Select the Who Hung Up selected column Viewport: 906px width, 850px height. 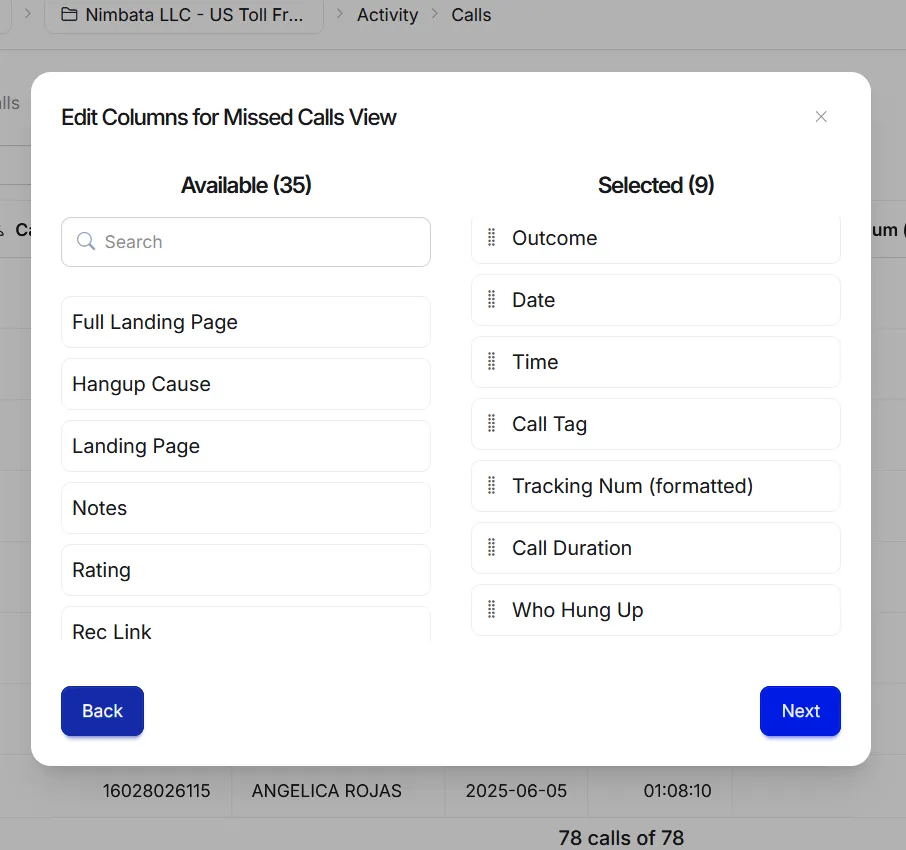pos(656,610)
